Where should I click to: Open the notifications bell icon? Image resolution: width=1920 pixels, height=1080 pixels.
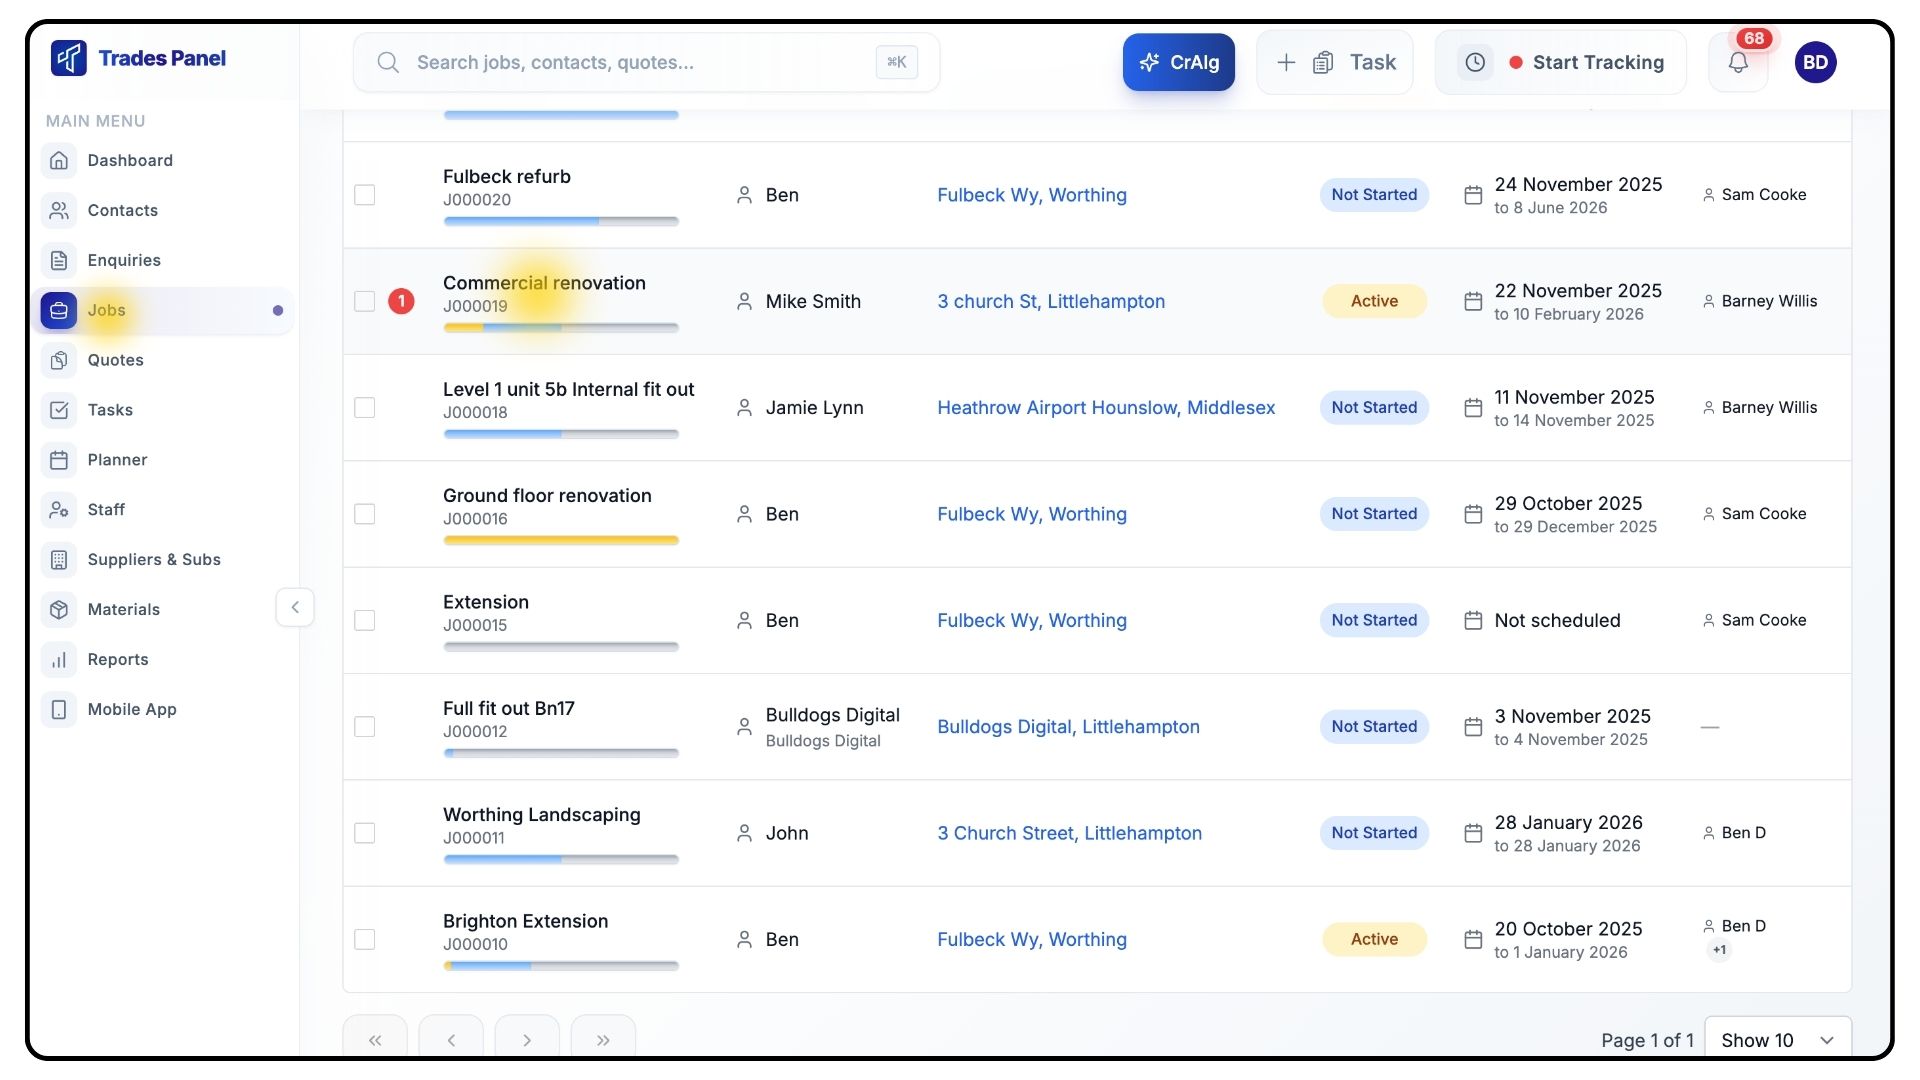click(1738, 63)
